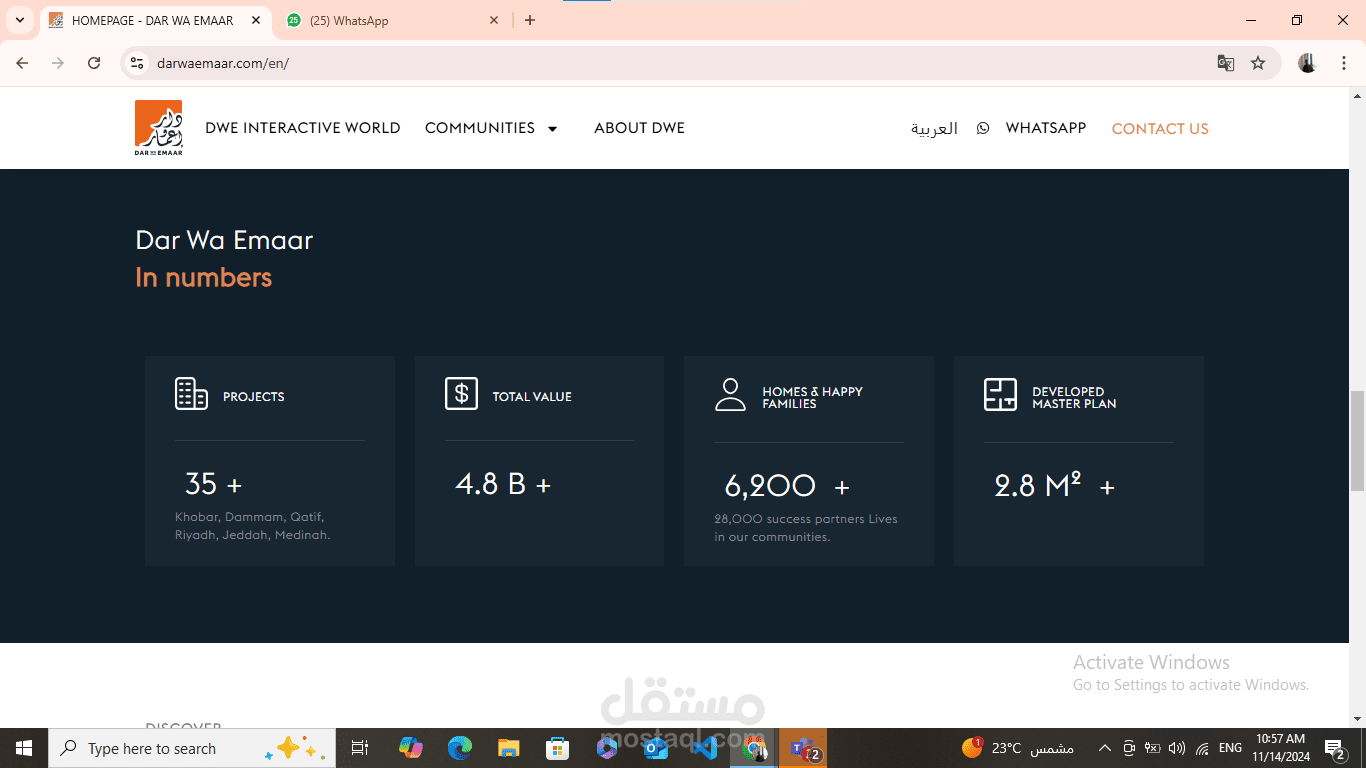Click the Total Value dollar icon
Screen dimensions: 1366x768
[461, 394]
